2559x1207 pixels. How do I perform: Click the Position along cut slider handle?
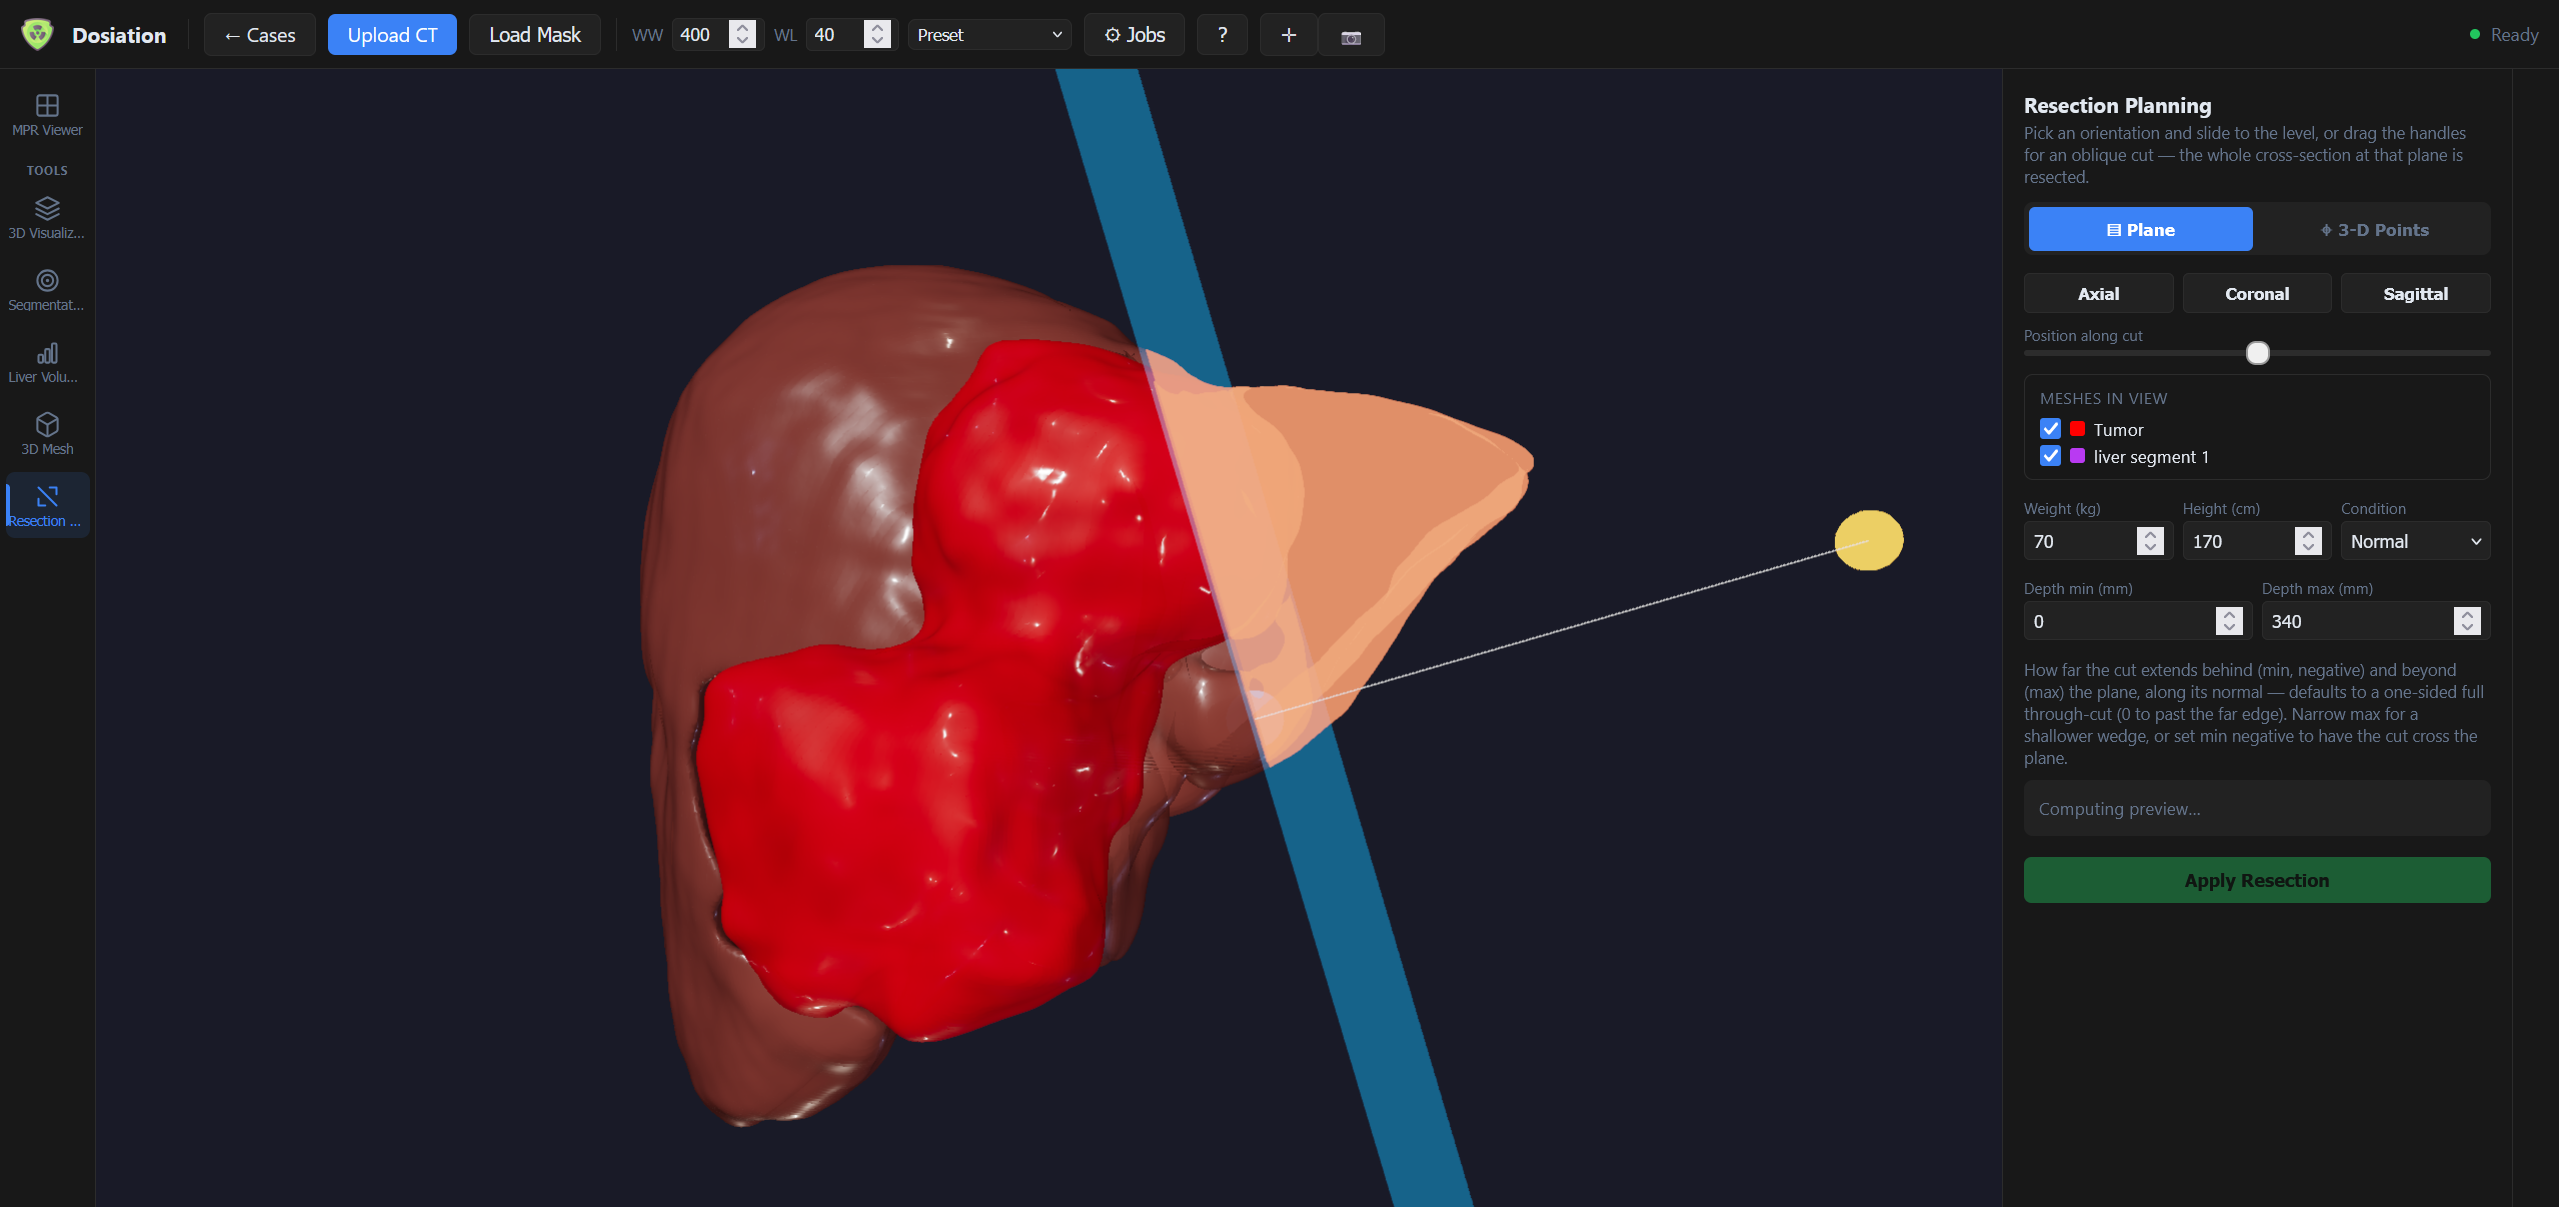coord(2257,353)
